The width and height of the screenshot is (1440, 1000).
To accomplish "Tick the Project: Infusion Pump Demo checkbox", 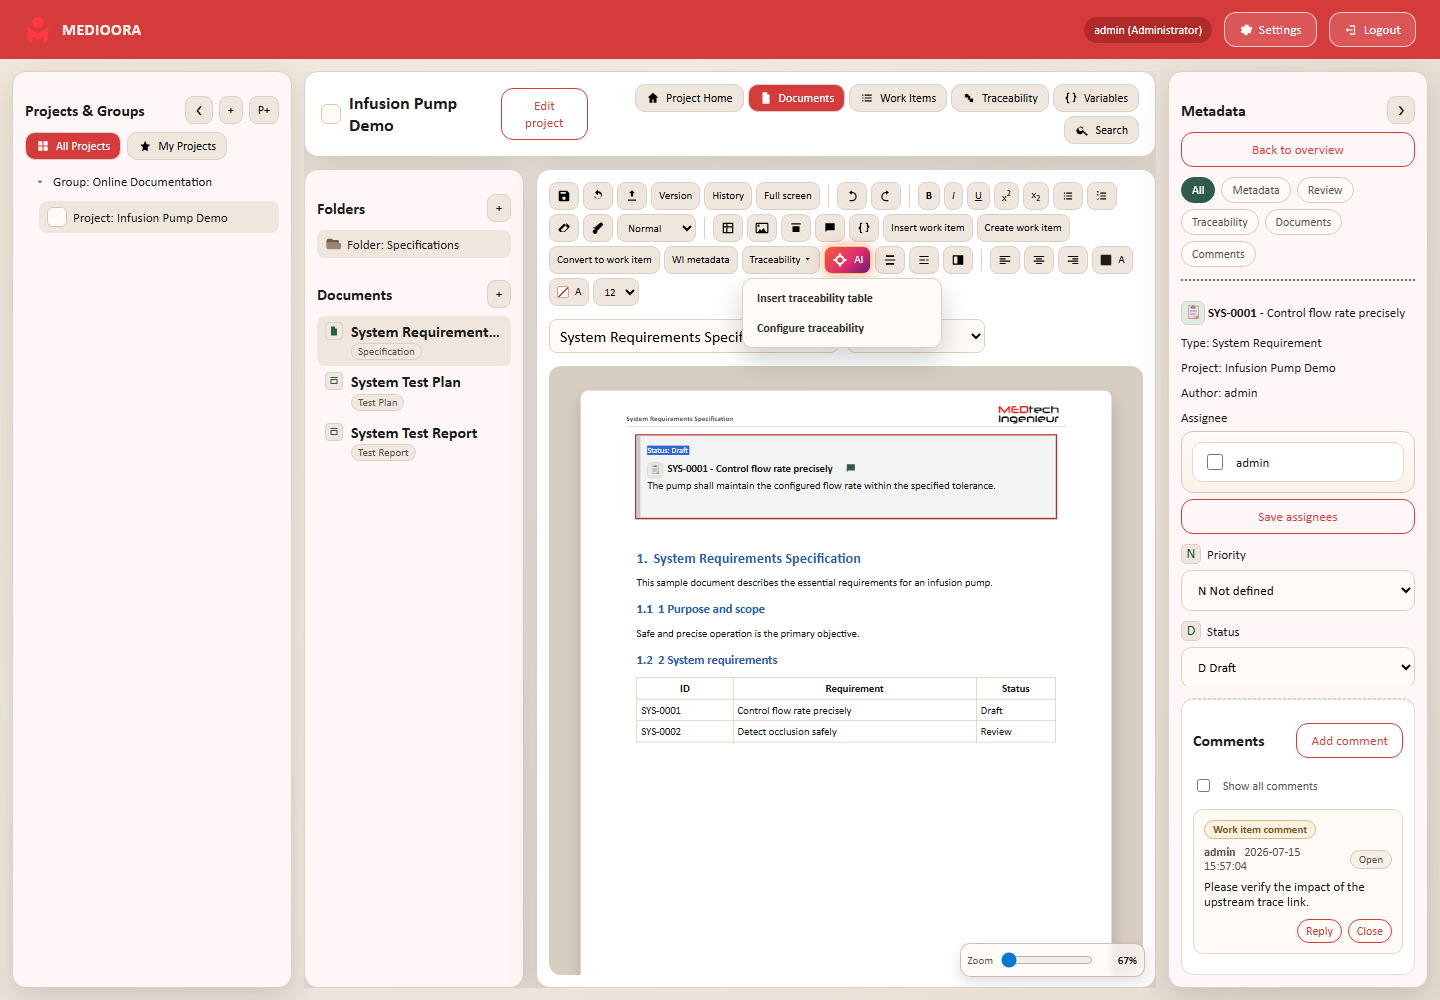I will pos(57,217).
